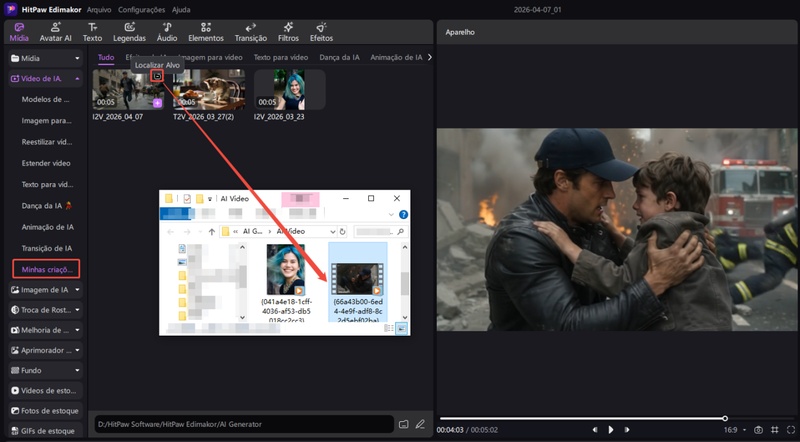Select Imagem para... sidebar item

point(46,121)
